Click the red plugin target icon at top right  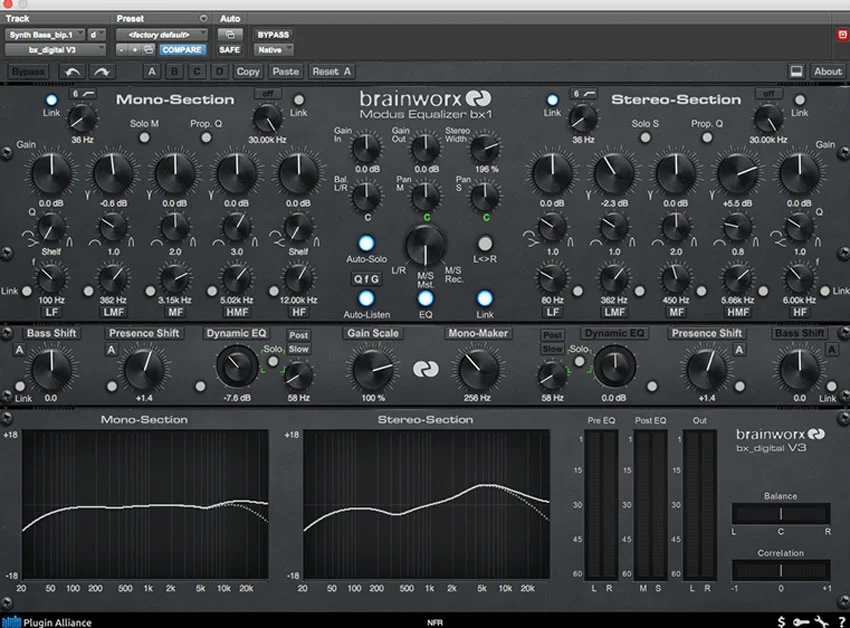click(x=841, y=34)
